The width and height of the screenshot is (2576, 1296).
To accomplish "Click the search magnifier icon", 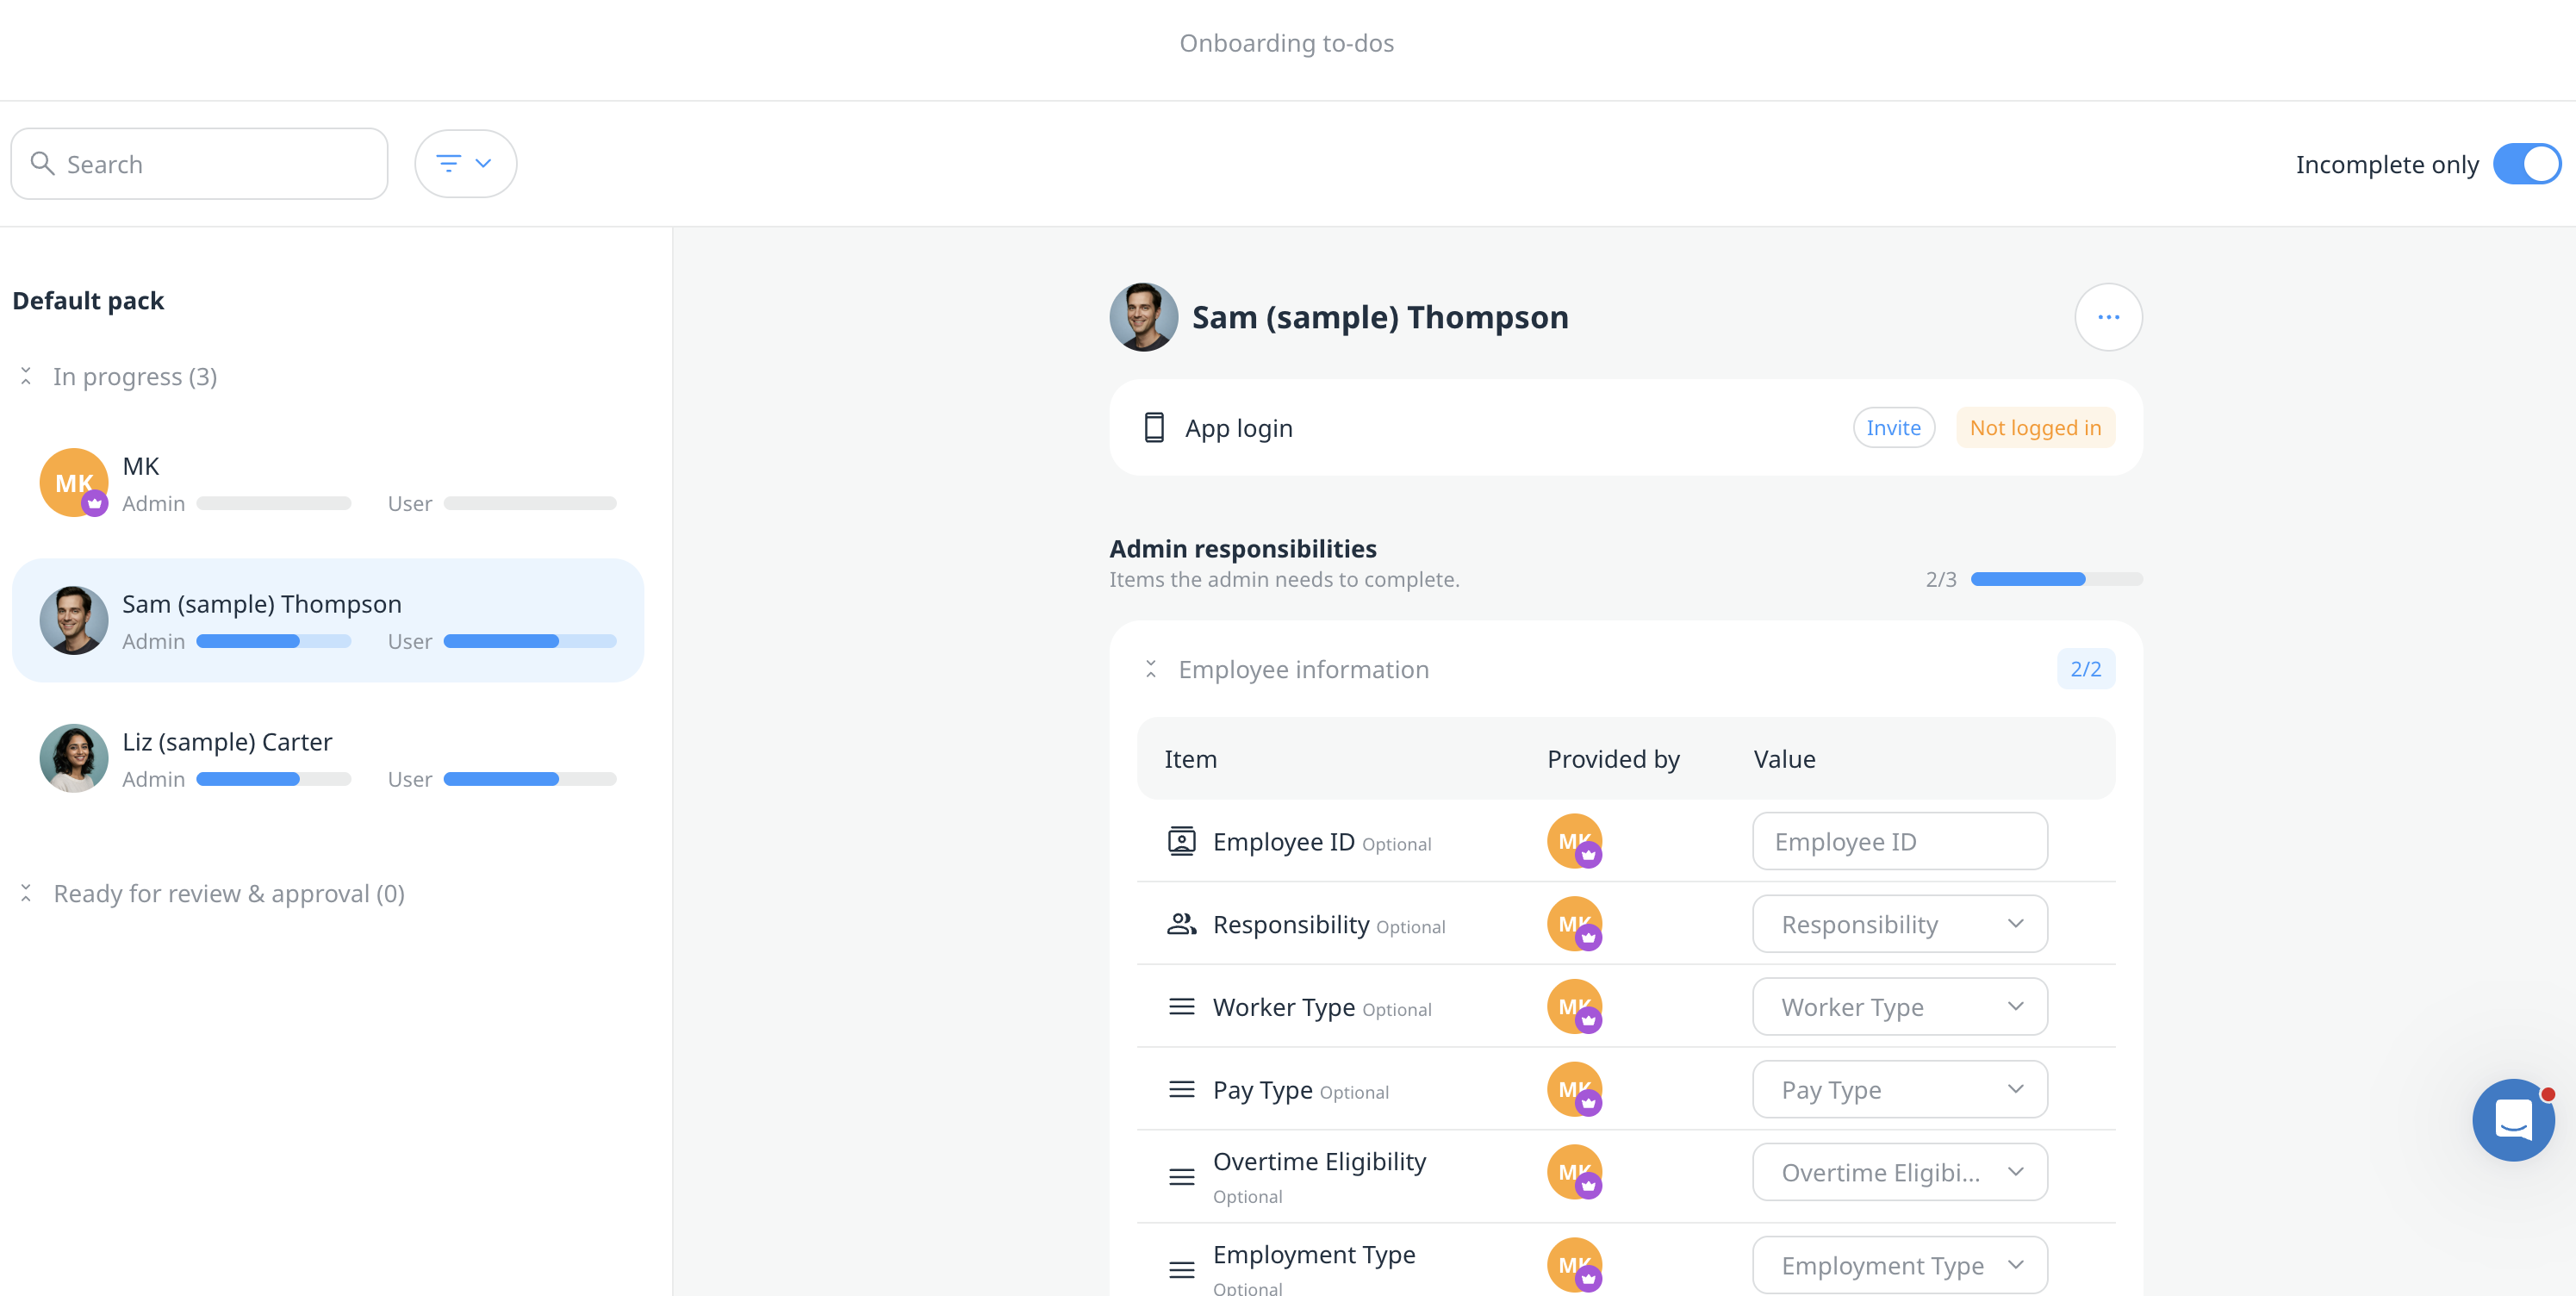I will coord(42,163).
